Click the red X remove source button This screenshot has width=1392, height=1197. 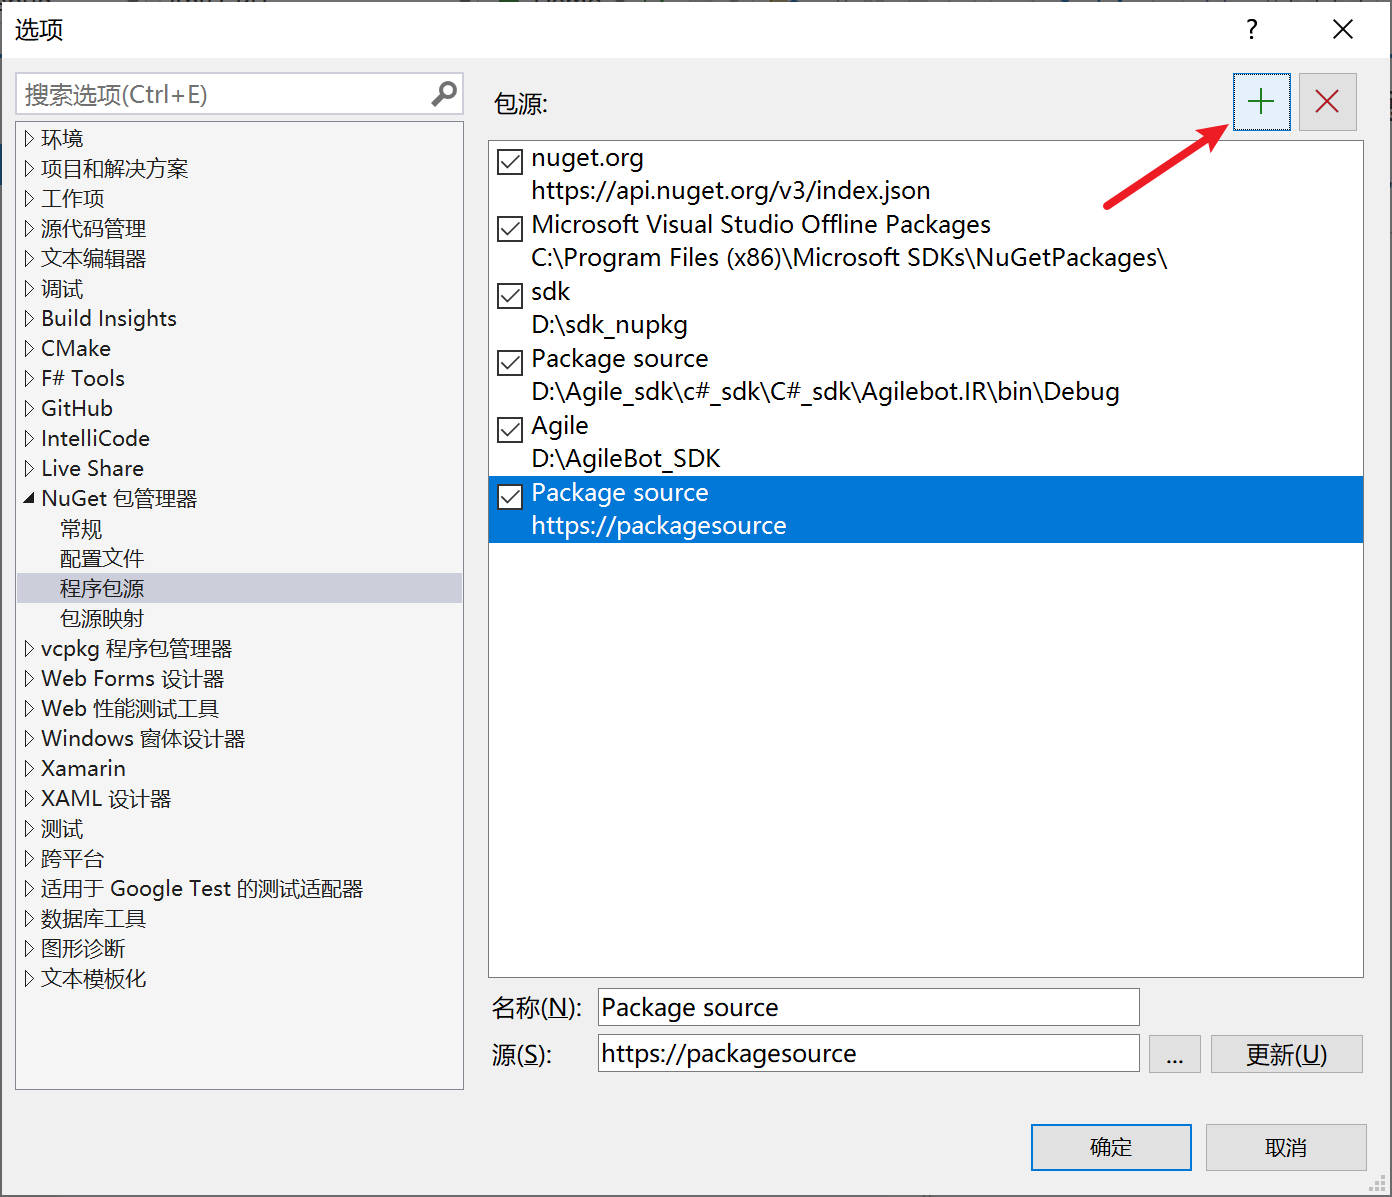point(1327,102)
